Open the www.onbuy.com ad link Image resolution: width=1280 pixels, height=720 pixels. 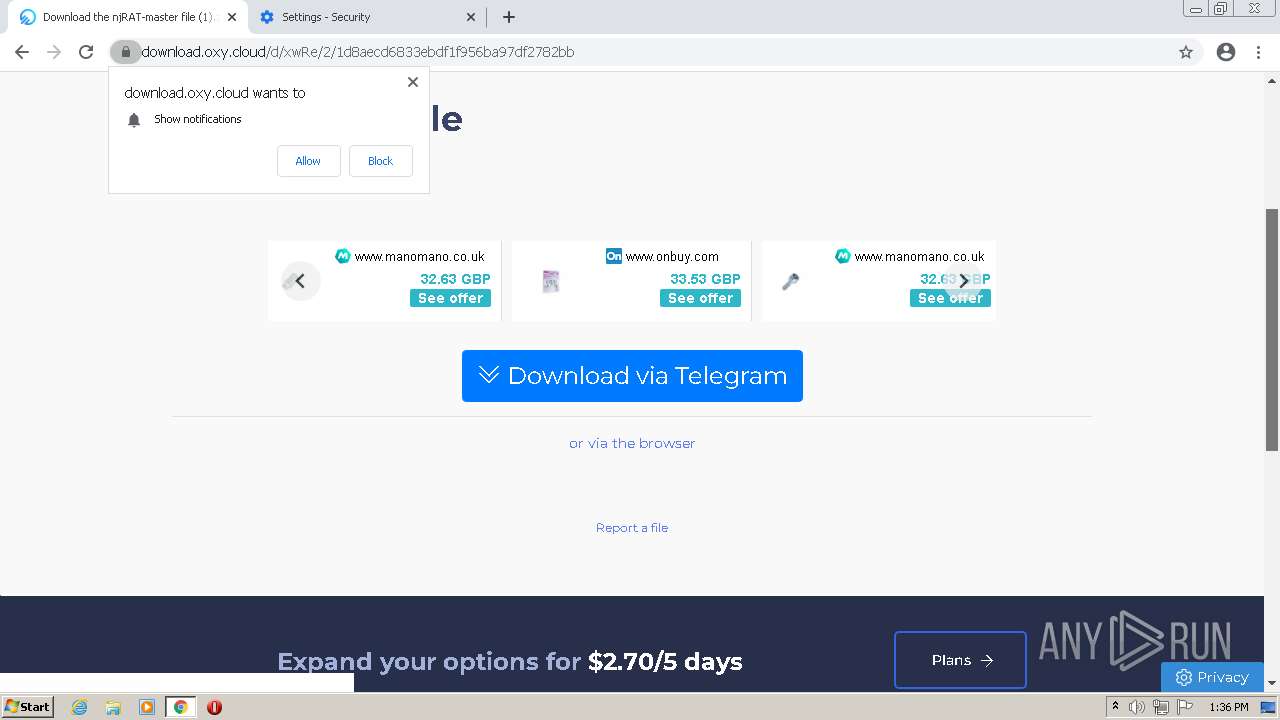[672, 256]
